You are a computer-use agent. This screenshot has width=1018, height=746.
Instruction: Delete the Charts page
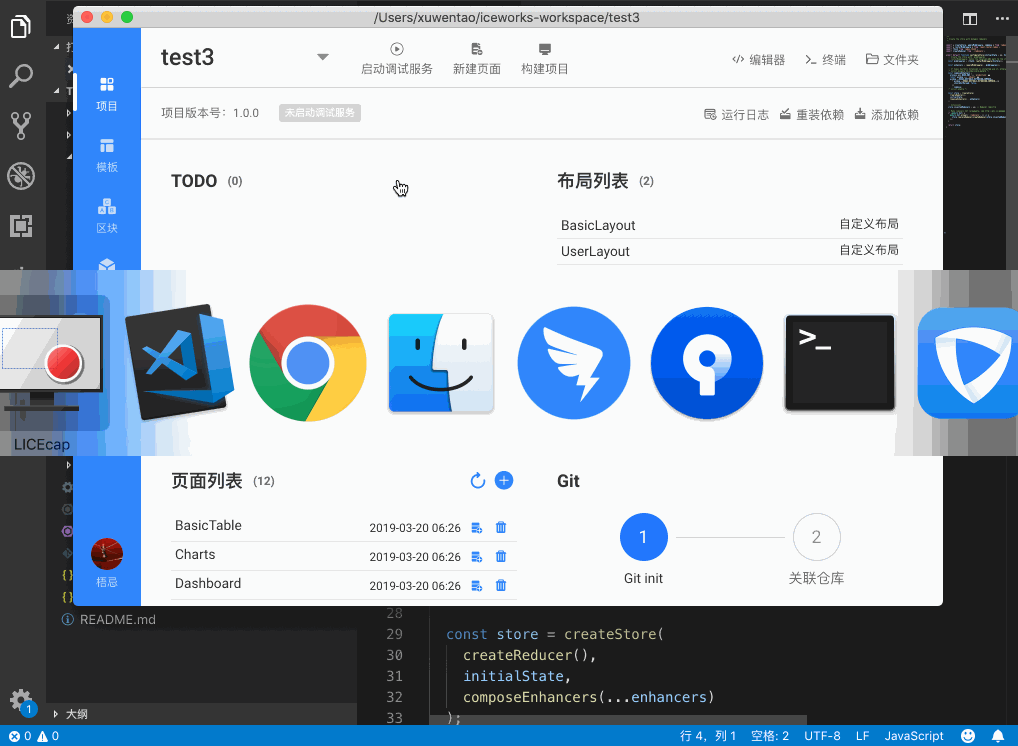[x=501, y=556]
